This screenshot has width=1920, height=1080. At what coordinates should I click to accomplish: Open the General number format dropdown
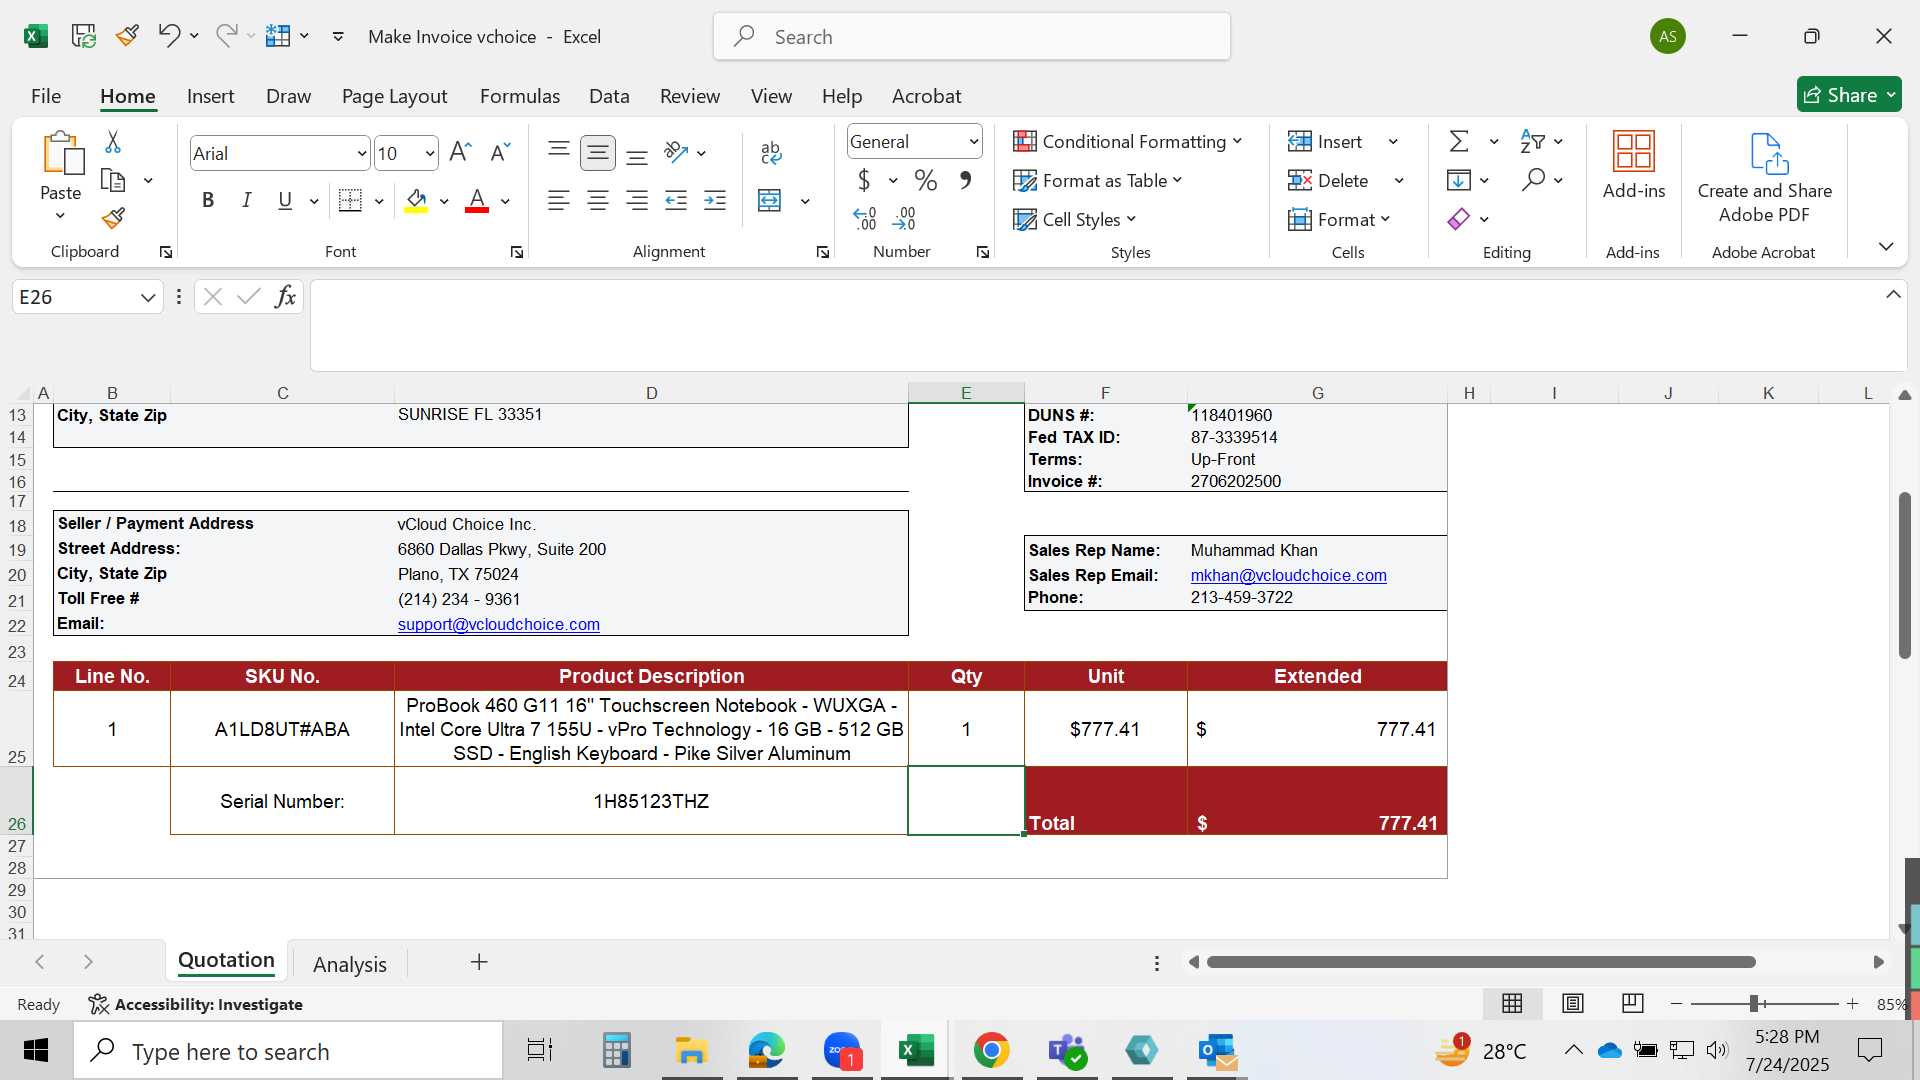tap(973, 142)
